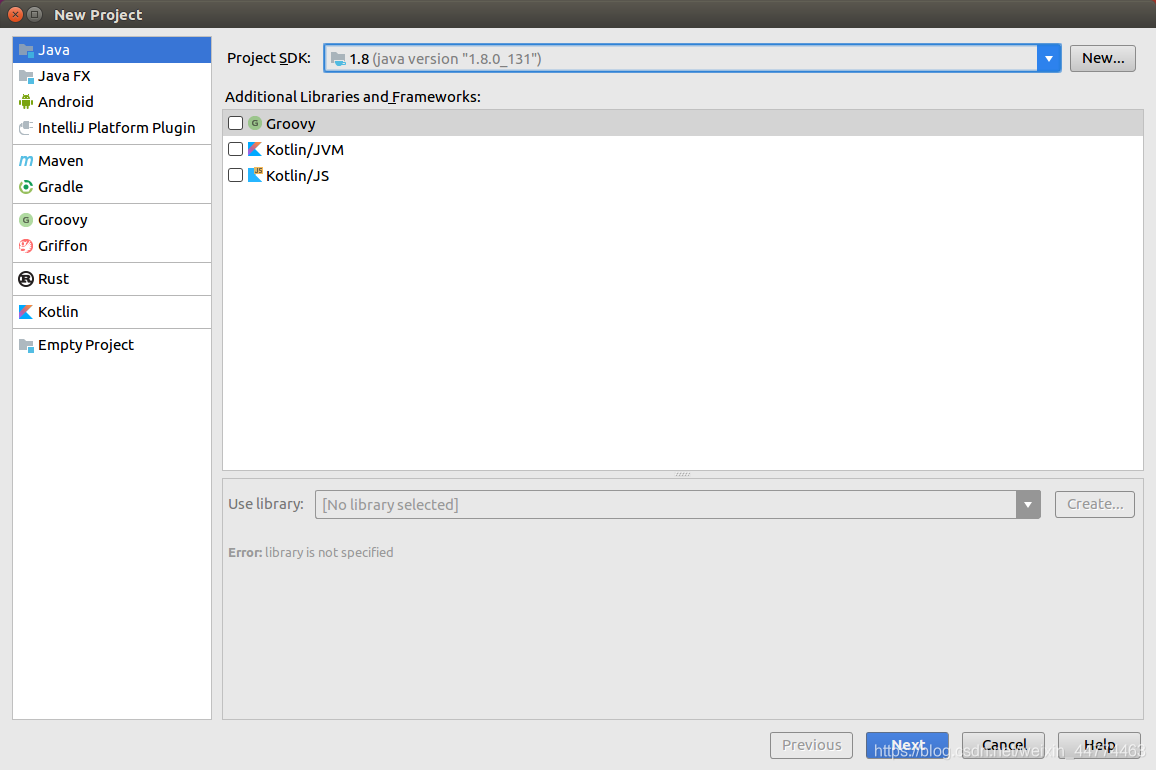Screen dimensions: 1156x770
Task: Click the Kotlin/JS framework icon
Action: click(x=255, y=175)
